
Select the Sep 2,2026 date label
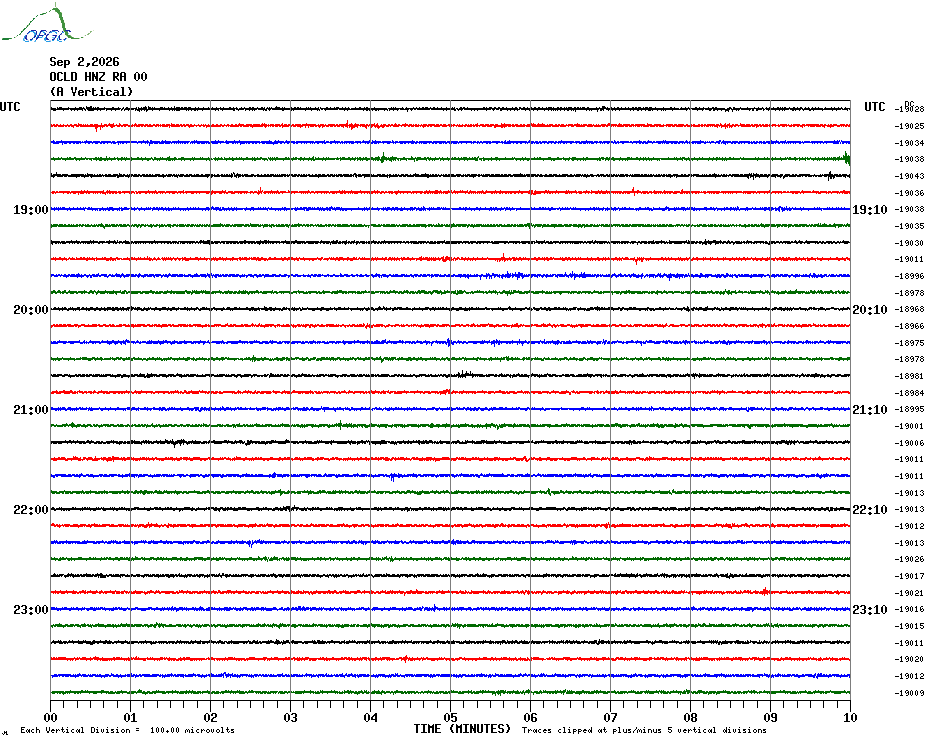click(84, 62)
